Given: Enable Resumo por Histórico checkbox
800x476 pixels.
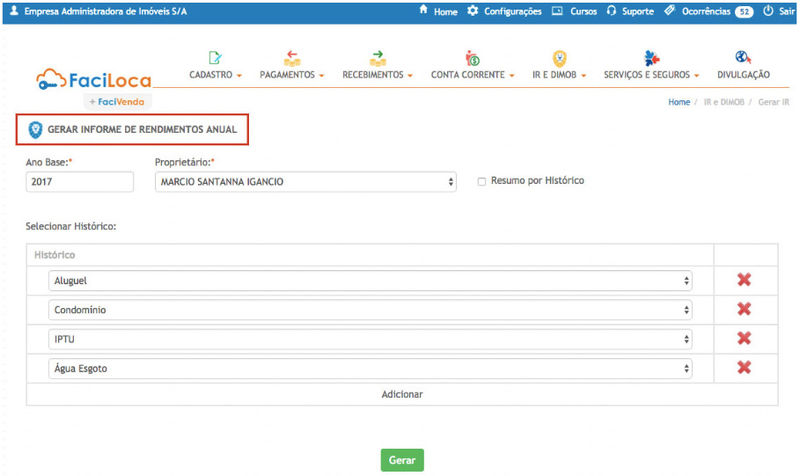Looking at the screenshot, I should click(x=482, y=182).
